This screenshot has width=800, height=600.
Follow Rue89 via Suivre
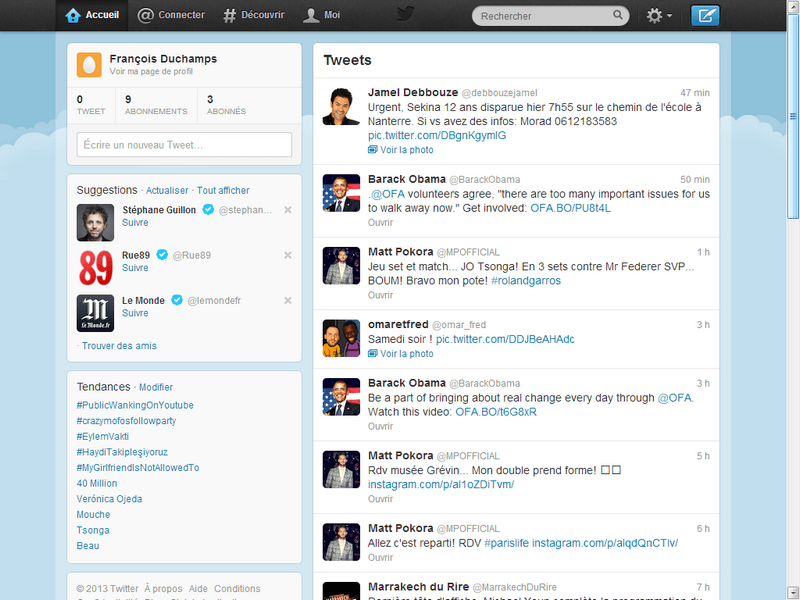pos(135,268)
